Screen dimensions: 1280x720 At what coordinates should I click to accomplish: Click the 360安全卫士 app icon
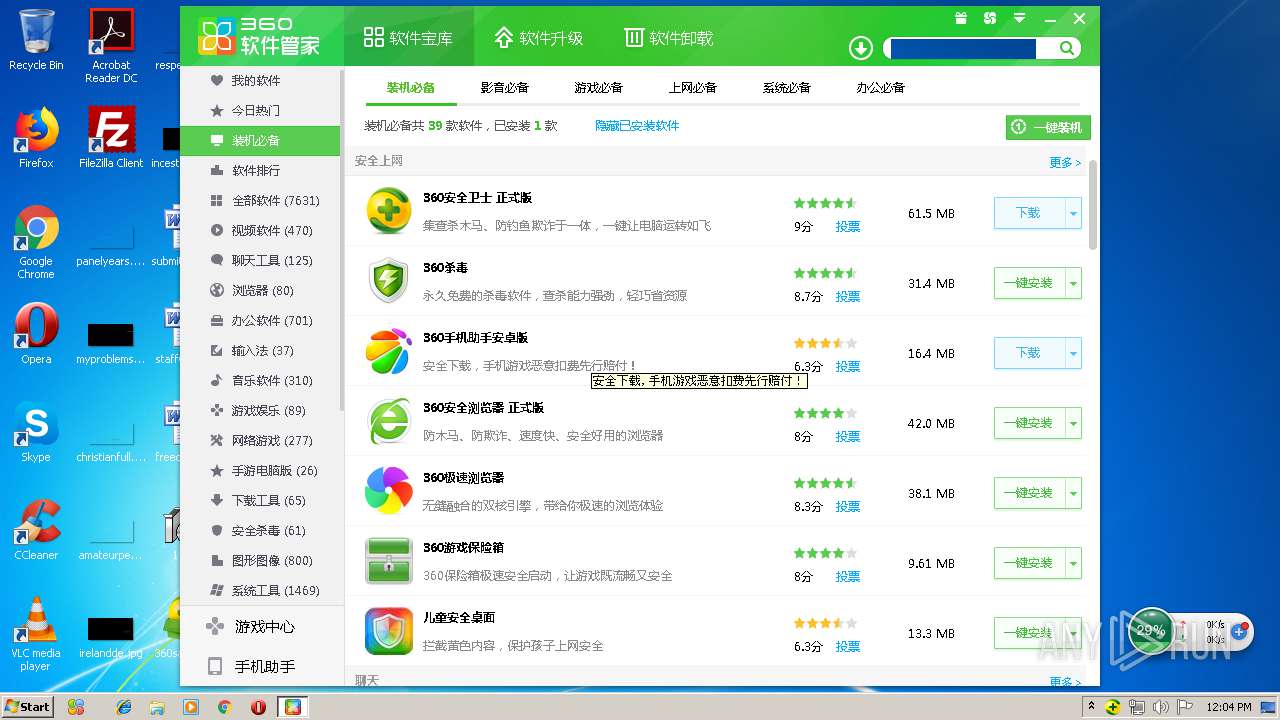[388, 211]
